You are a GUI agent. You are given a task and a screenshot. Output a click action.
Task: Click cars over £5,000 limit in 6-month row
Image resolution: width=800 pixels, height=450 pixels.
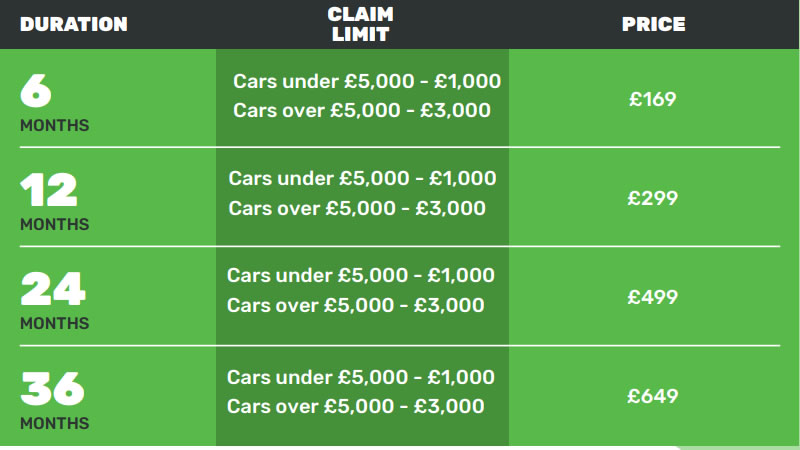(x=362, y=110)
